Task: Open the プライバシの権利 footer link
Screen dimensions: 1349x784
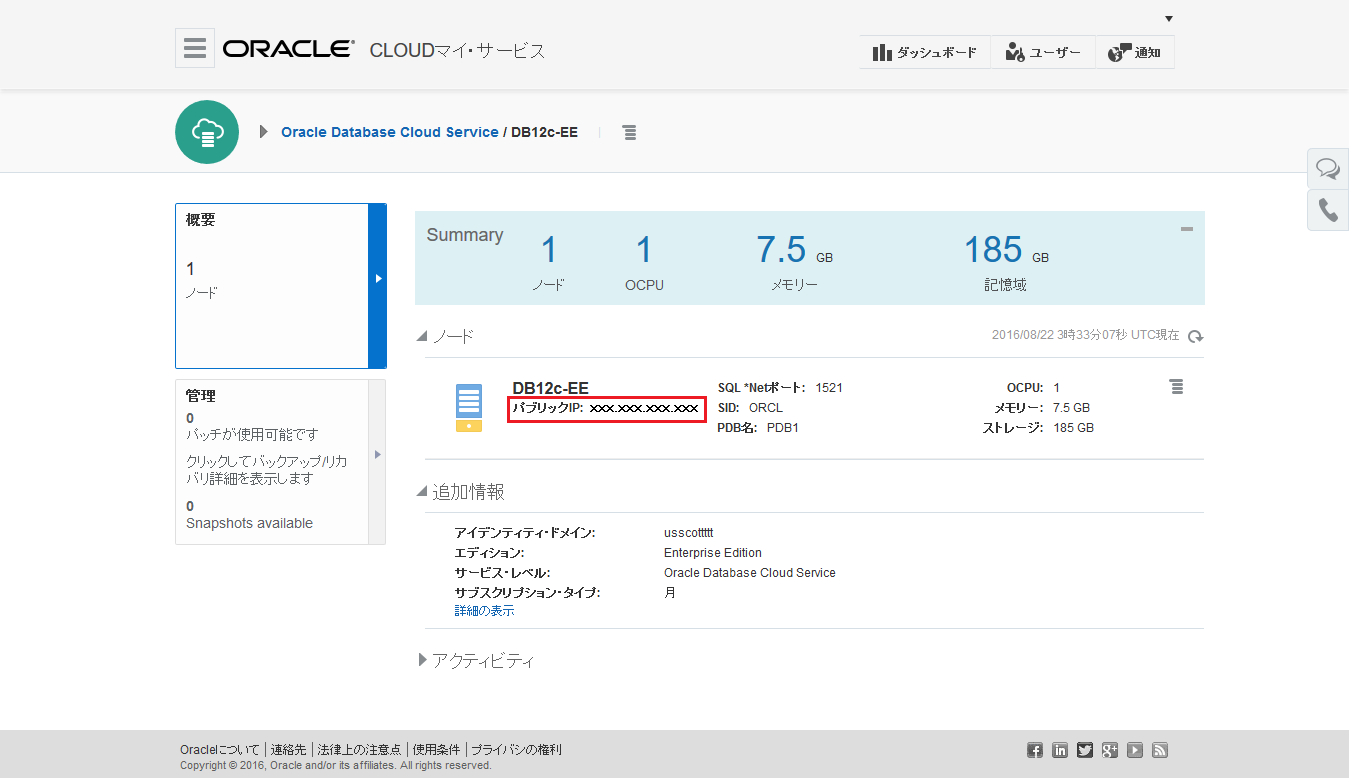Action: (x=516, y=750)
